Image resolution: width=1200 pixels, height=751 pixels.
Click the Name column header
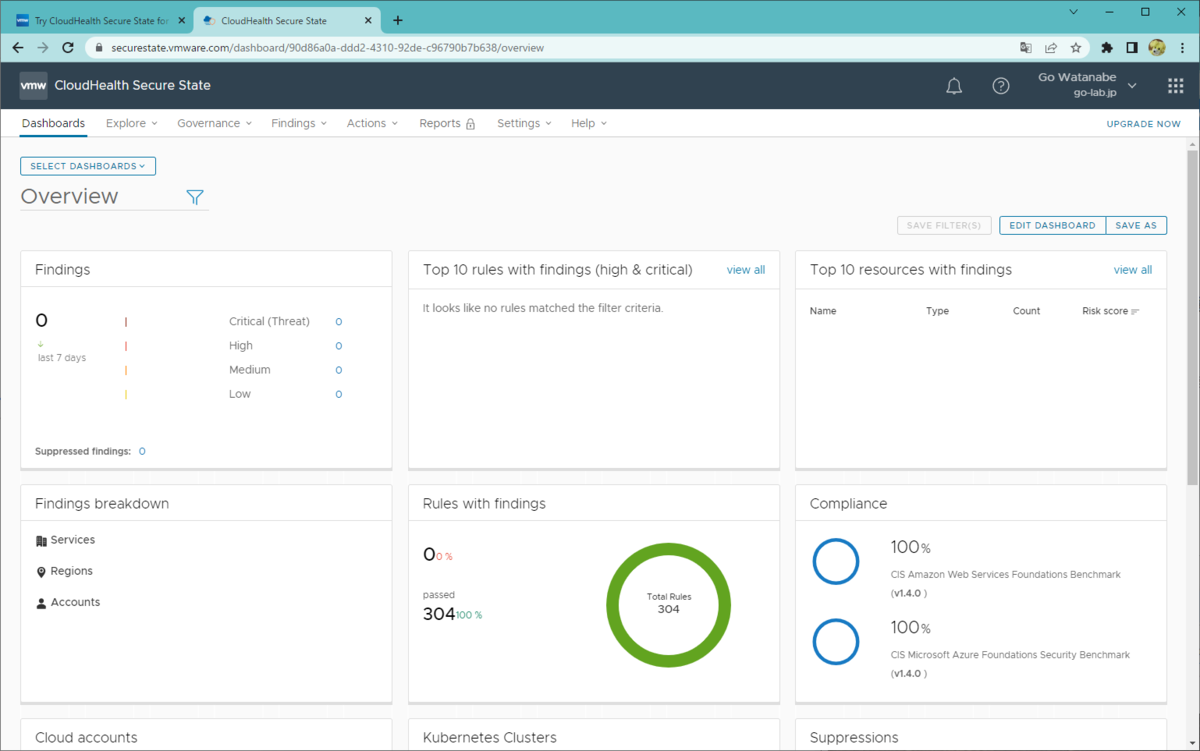823,311
